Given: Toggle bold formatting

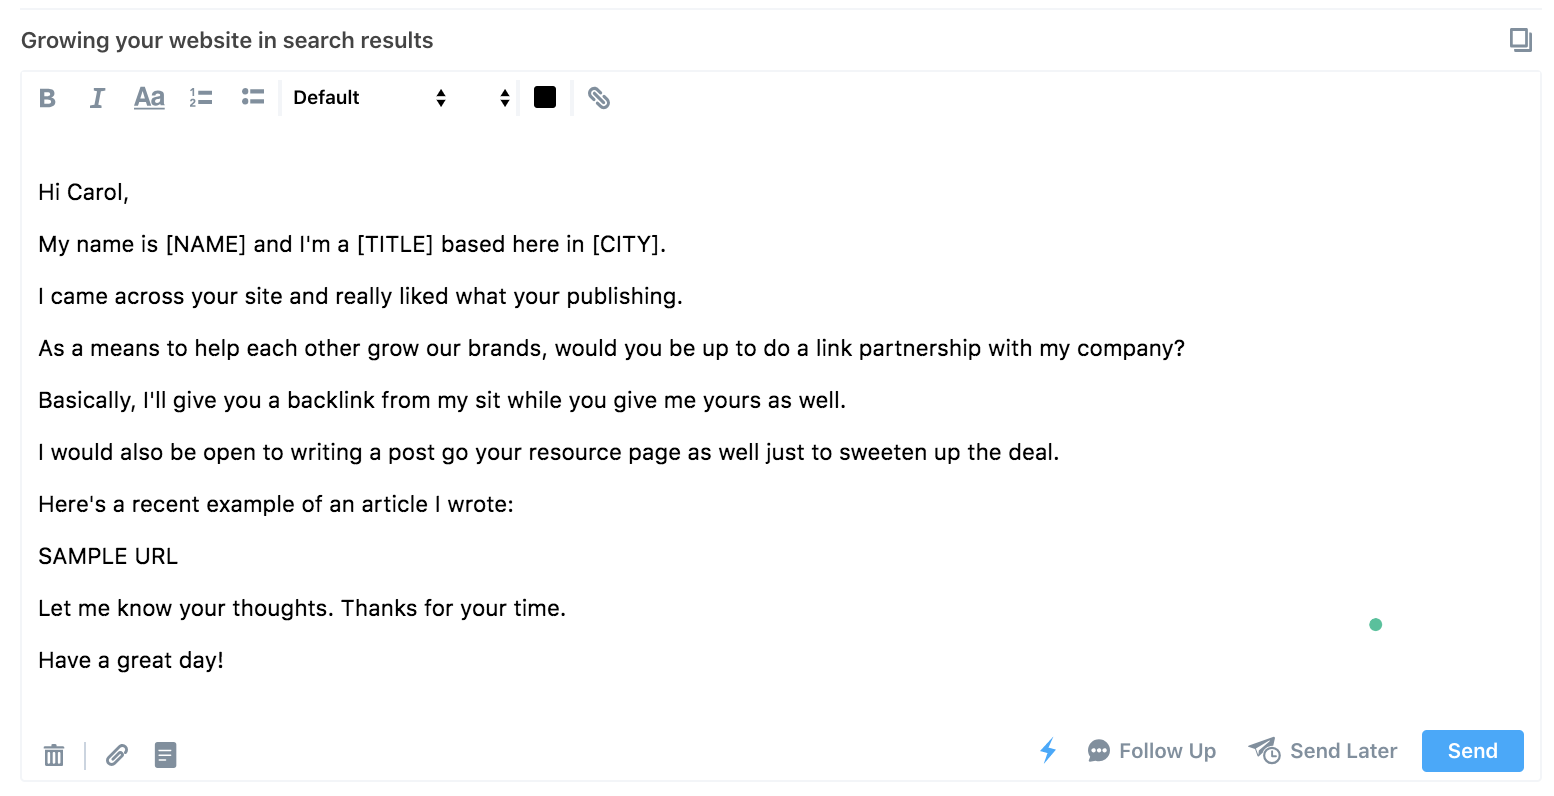Looking at the screenshot, I should (x=47, y=98).
